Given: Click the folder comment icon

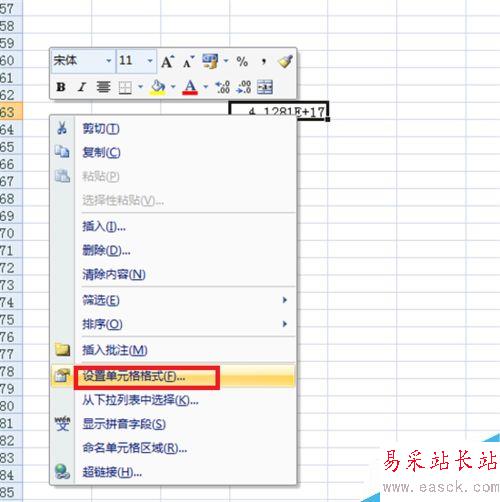Looking at the screenshot, I should [x=63, y=350].
